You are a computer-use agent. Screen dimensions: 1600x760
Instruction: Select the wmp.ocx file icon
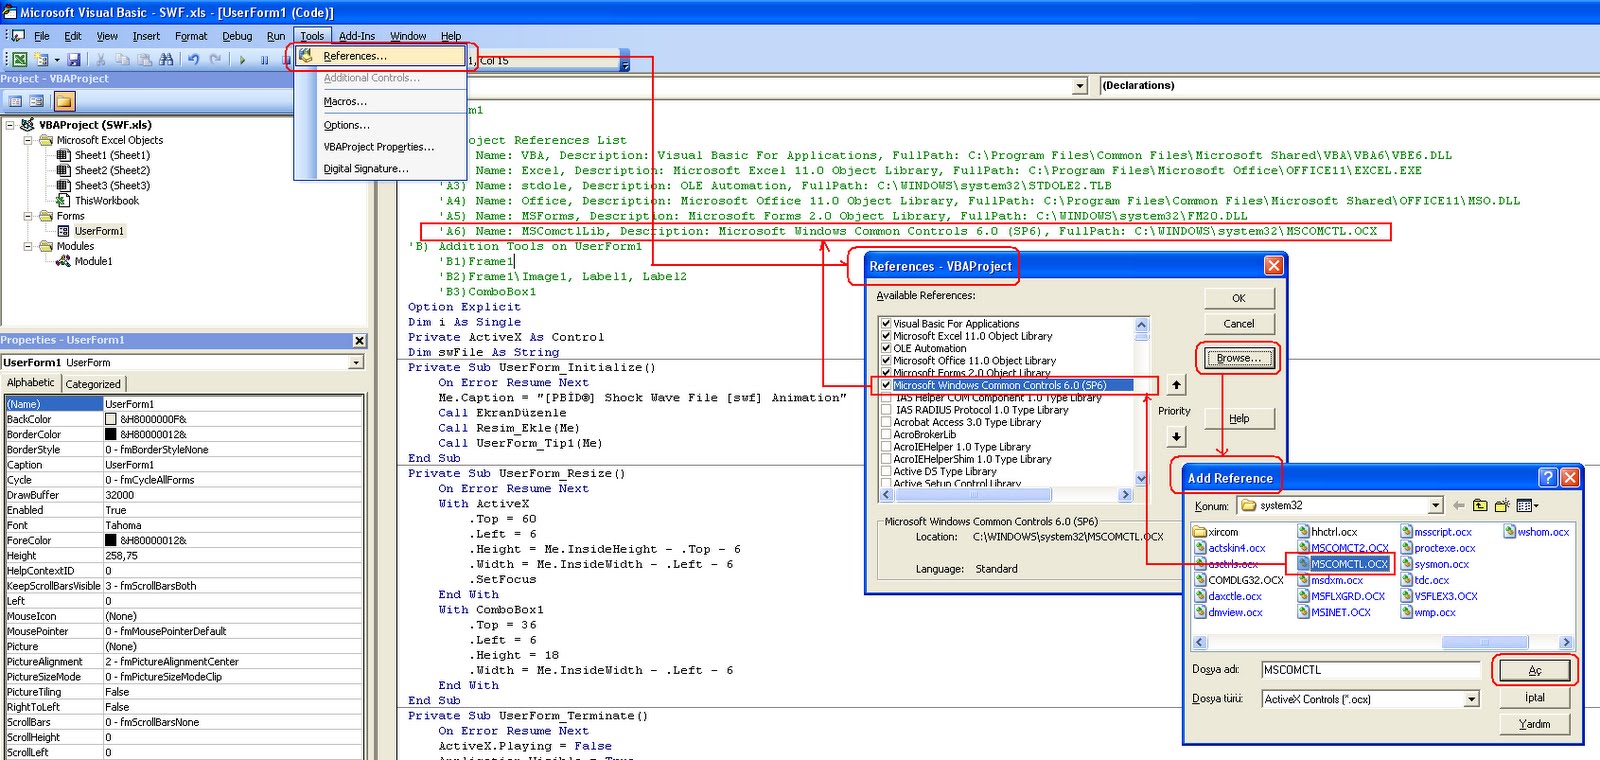(x=1407, y=612)
